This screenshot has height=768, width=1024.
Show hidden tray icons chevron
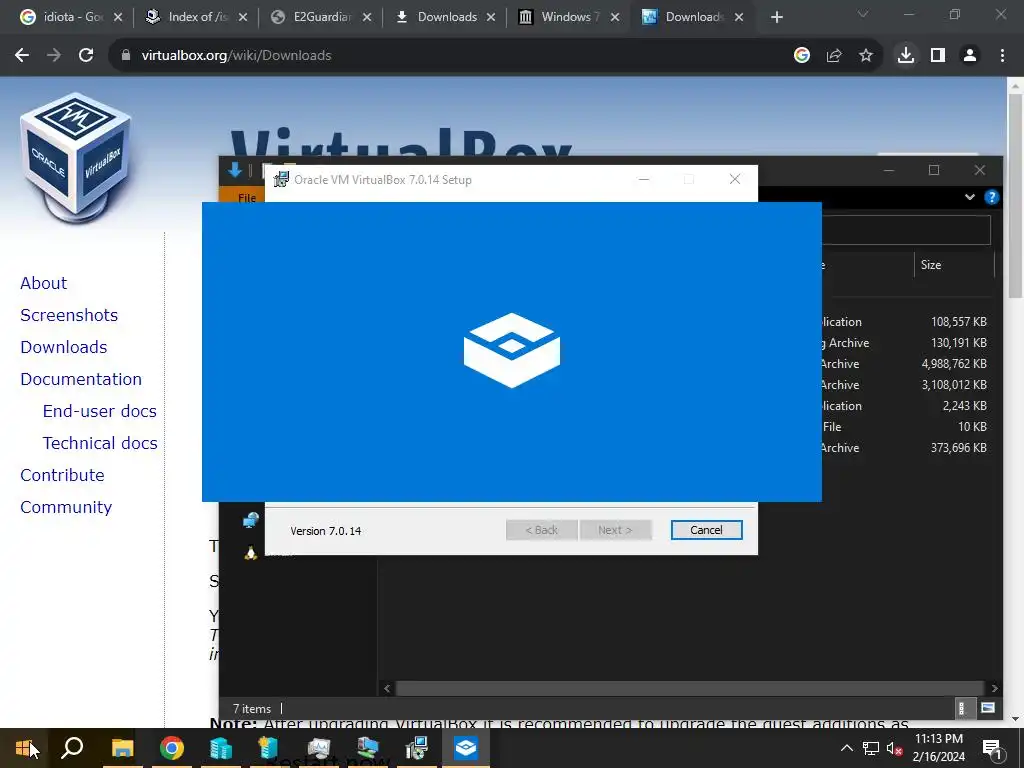click(x=846, y=748)
